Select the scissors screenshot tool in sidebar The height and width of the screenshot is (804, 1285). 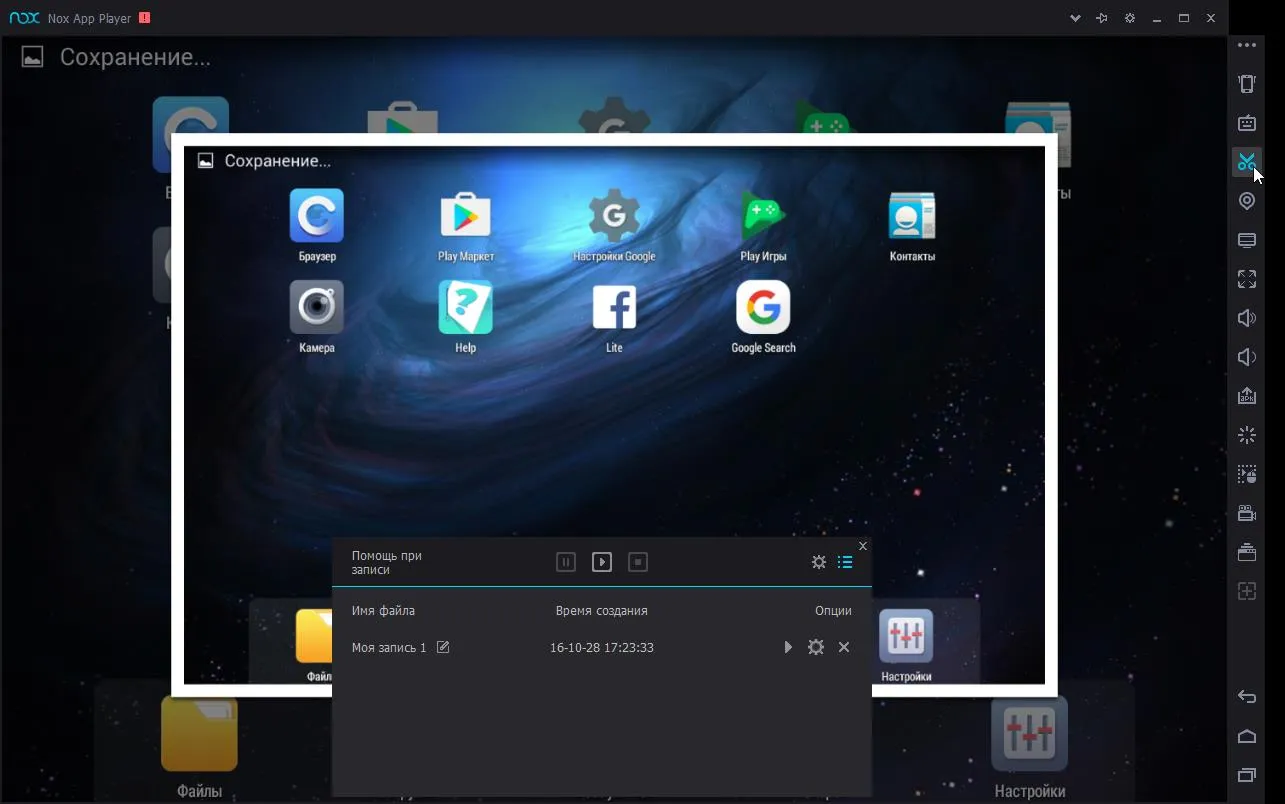click(1246, 162)
